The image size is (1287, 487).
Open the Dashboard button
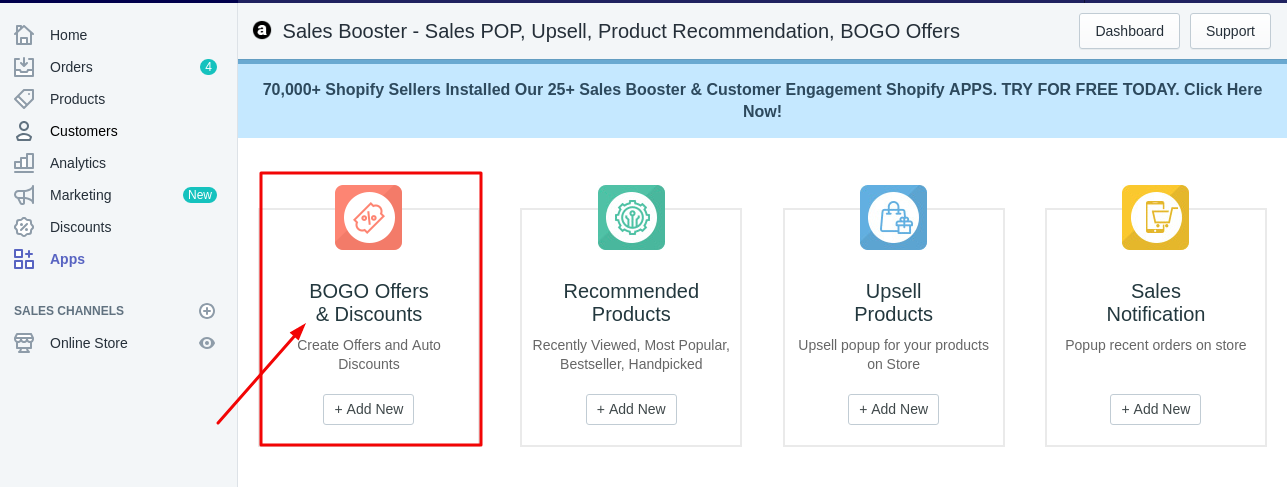coord(1129,31)
